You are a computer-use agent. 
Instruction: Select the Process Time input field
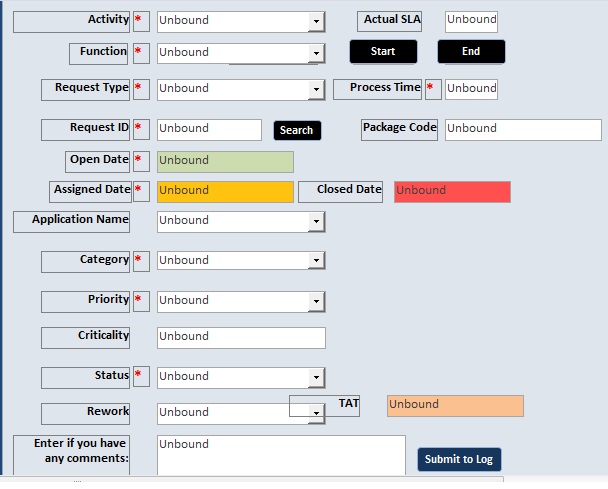tap(471, 90)
